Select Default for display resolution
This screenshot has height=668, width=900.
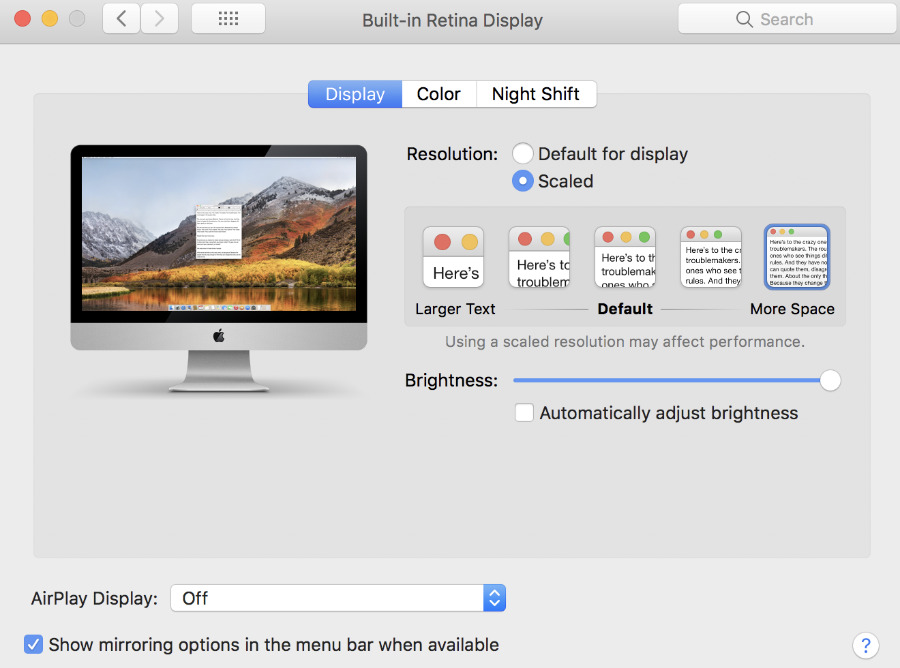tap(522, 153)
